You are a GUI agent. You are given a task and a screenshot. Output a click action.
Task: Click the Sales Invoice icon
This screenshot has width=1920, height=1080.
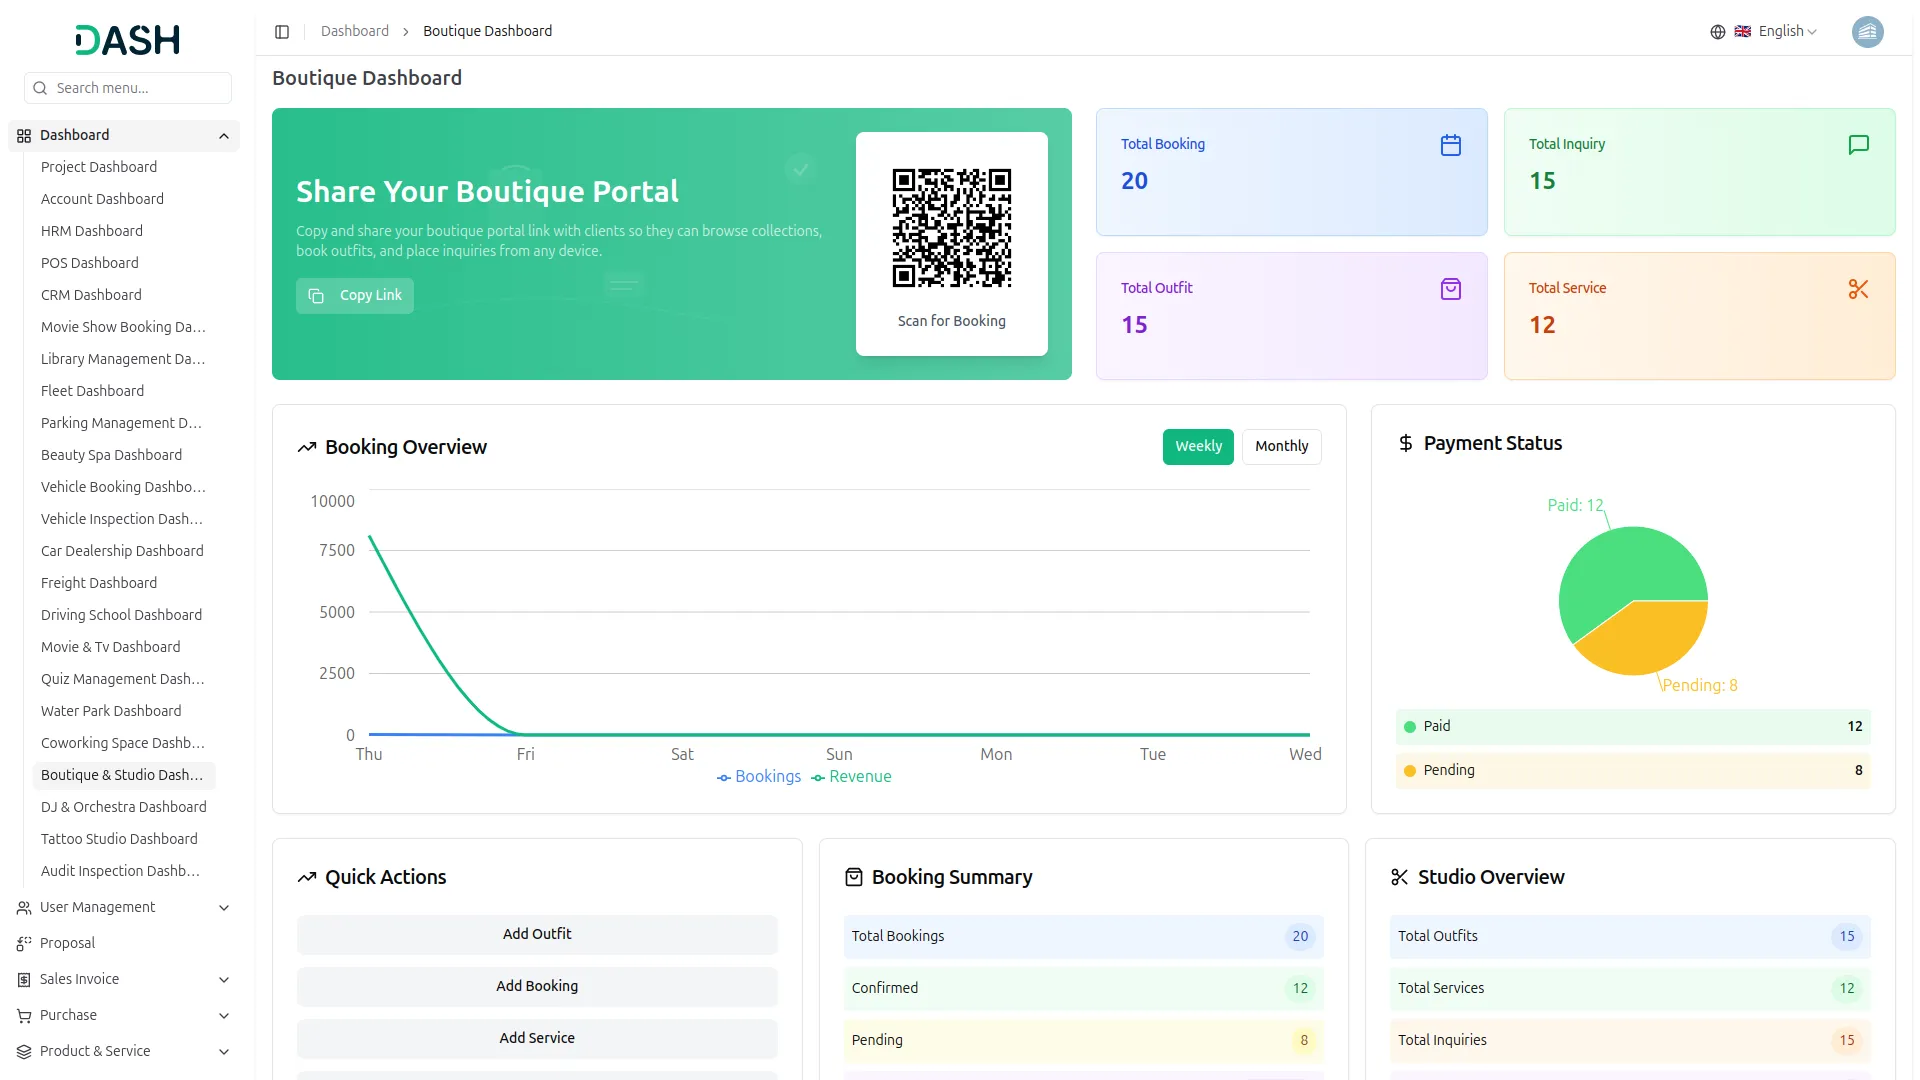24,980
